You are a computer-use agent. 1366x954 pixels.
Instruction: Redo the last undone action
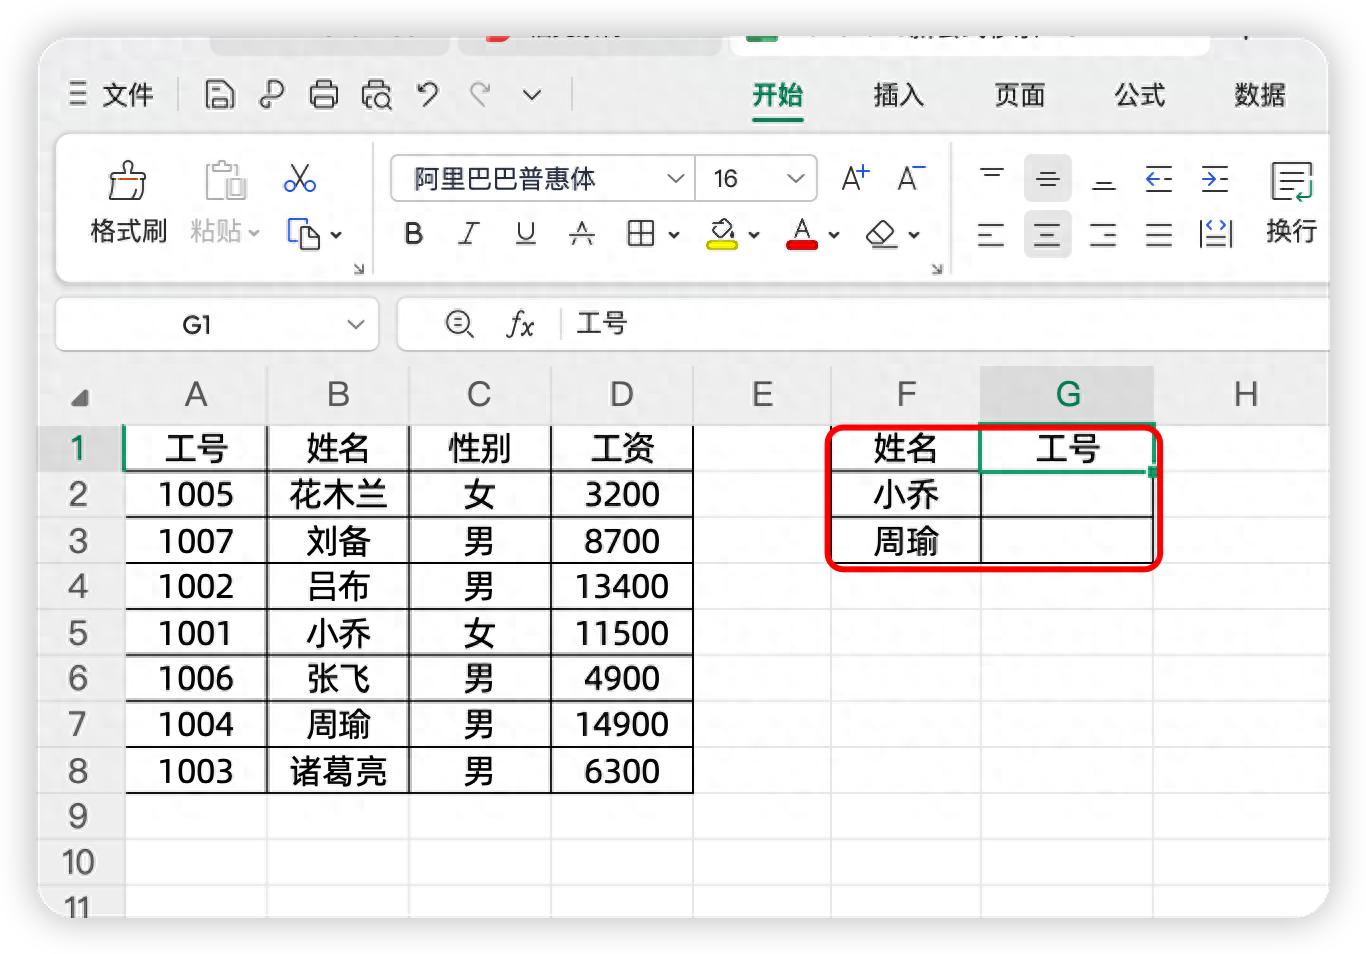coord(480,95)
